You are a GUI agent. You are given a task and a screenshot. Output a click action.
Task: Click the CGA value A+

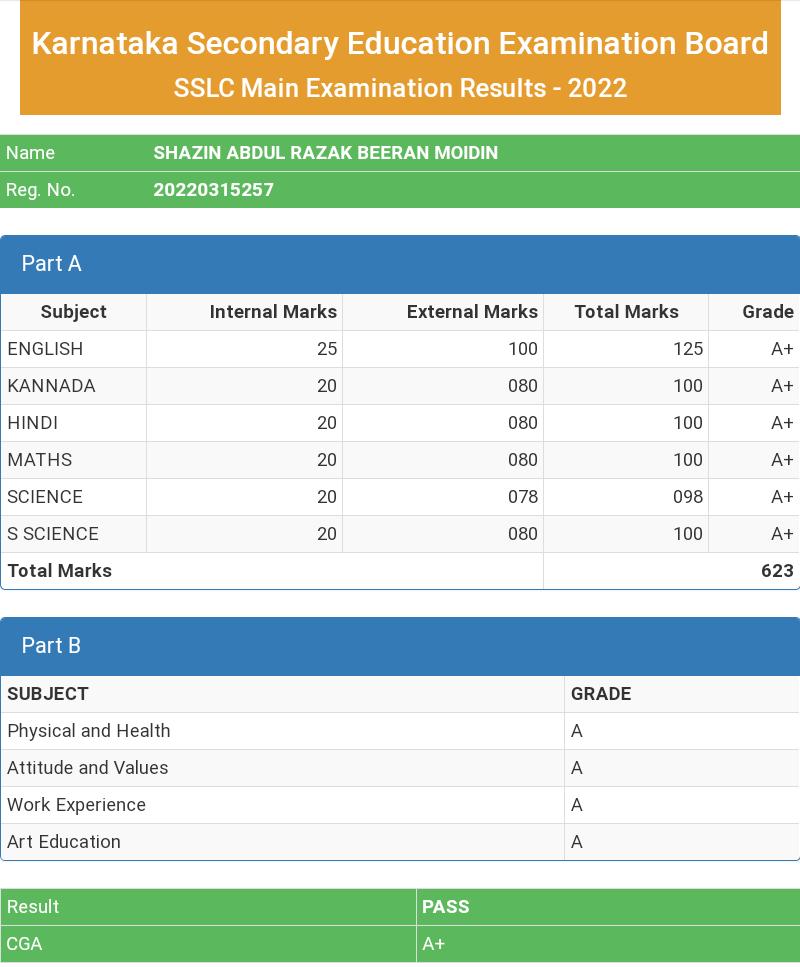[x=433, y=944]
